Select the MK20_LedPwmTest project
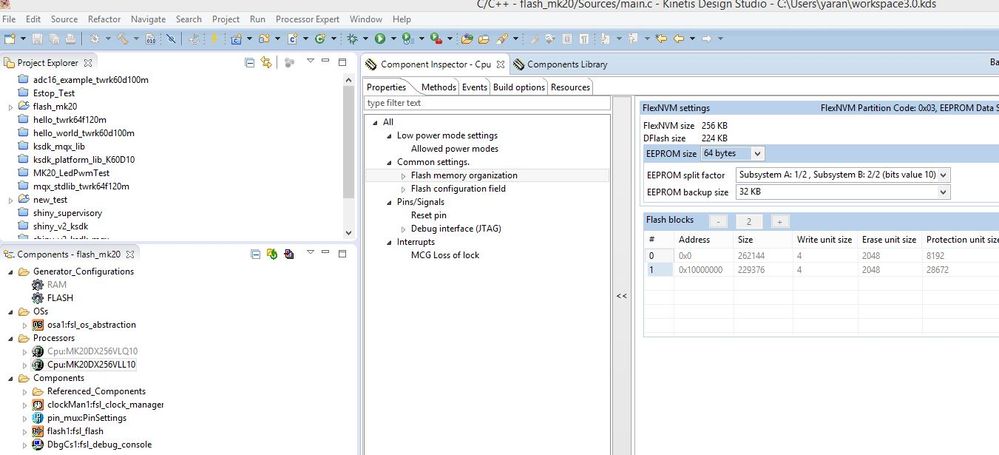Image resolution: width=999 pixels, height=455 pixels. (x=71, y=173)
